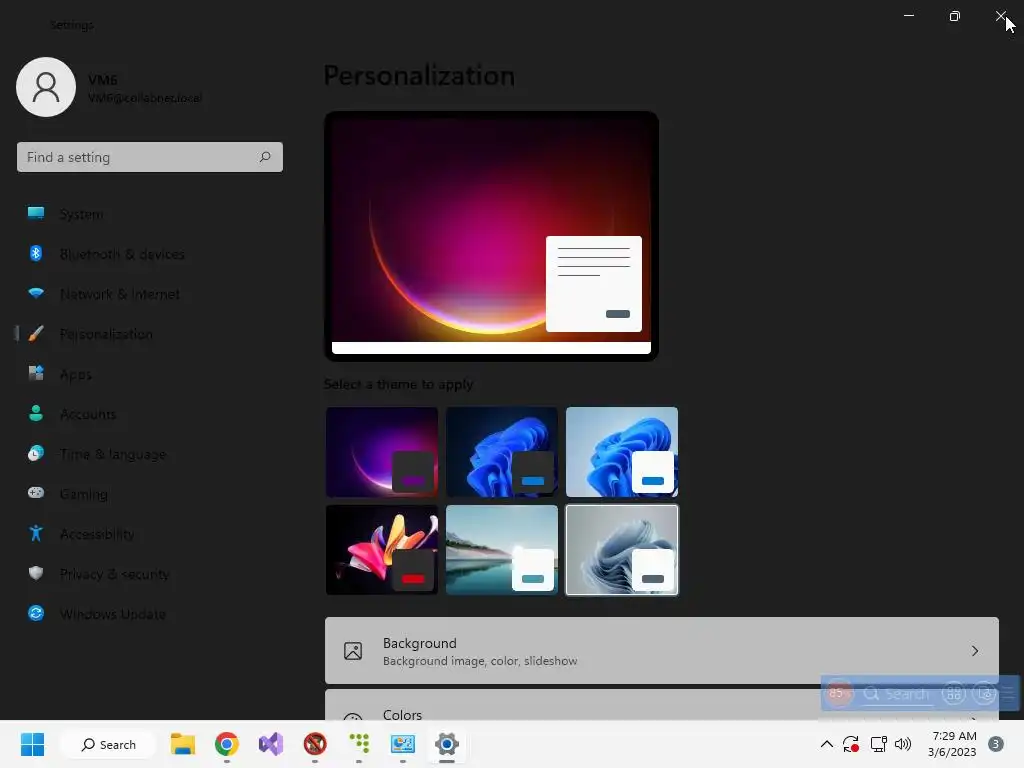
Task: Apply the colorful flower dark theme
Action: click(x=382, y=550)
